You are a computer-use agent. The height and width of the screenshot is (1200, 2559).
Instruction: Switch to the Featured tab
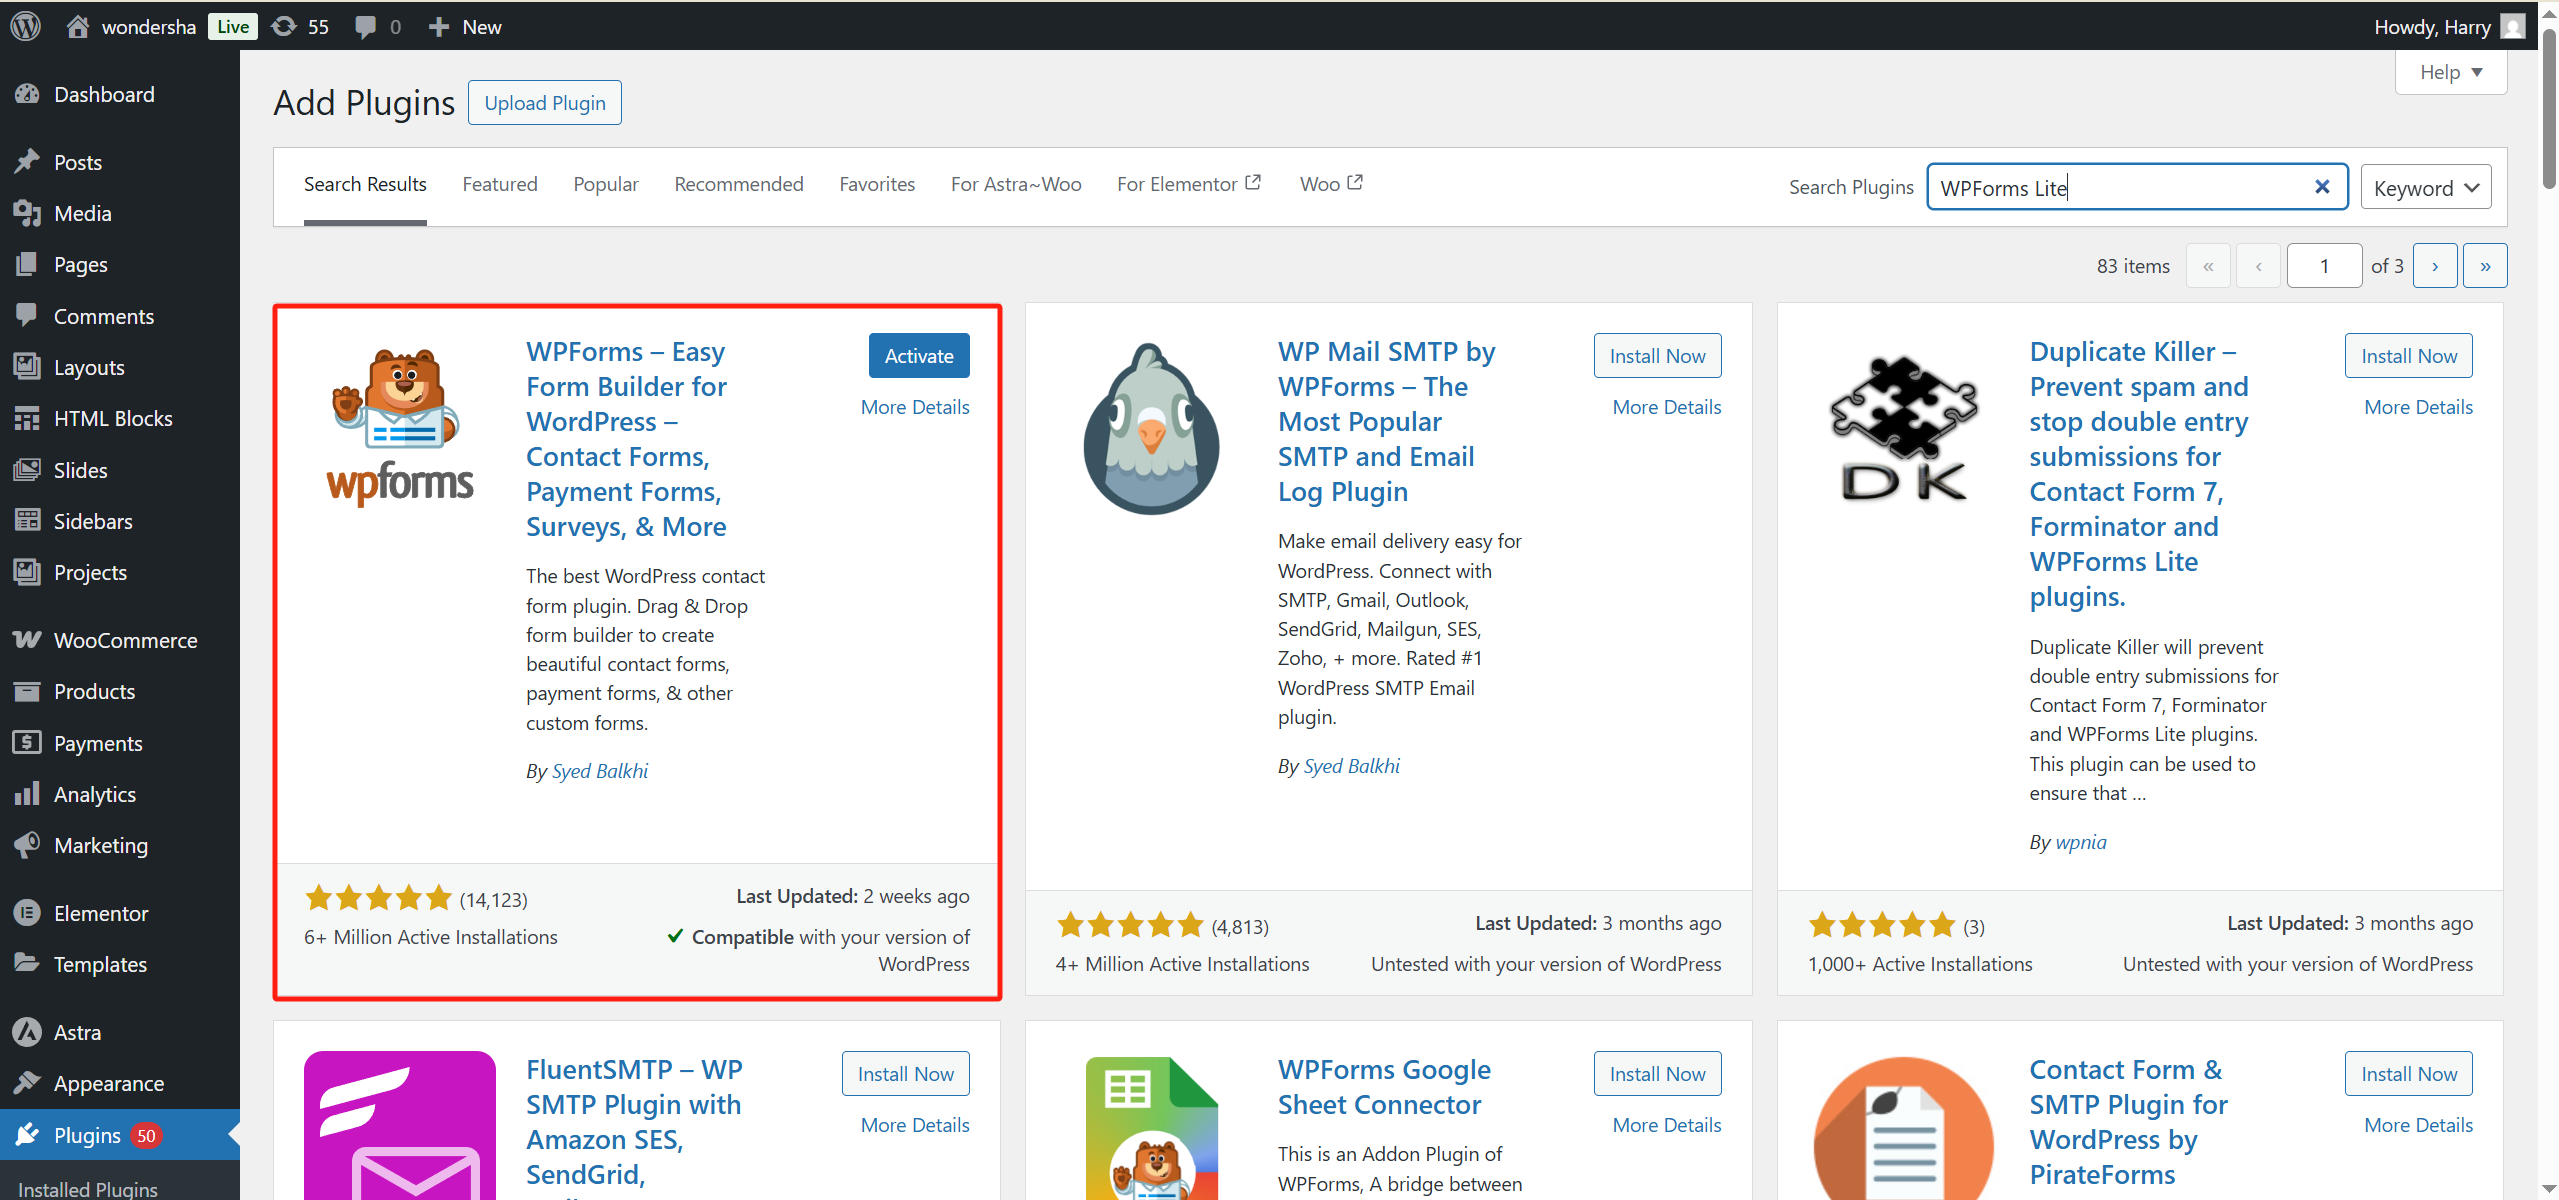pyautogui.click(x=499, y=184)
